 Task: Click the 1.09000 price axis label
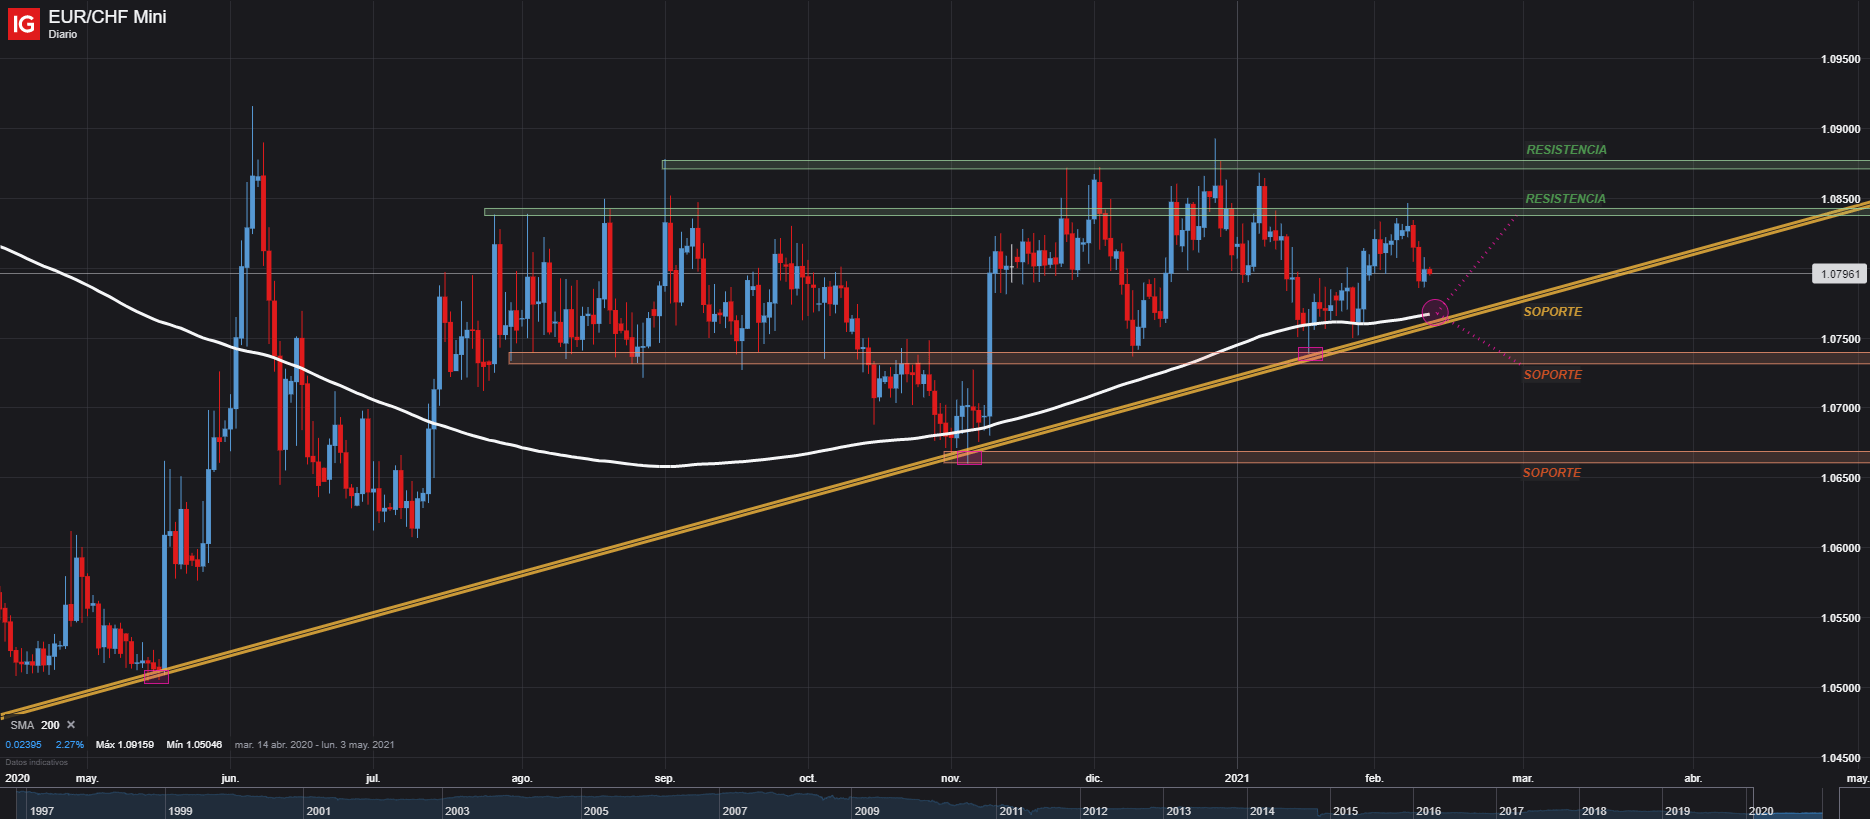click(x=1841, y=129)
